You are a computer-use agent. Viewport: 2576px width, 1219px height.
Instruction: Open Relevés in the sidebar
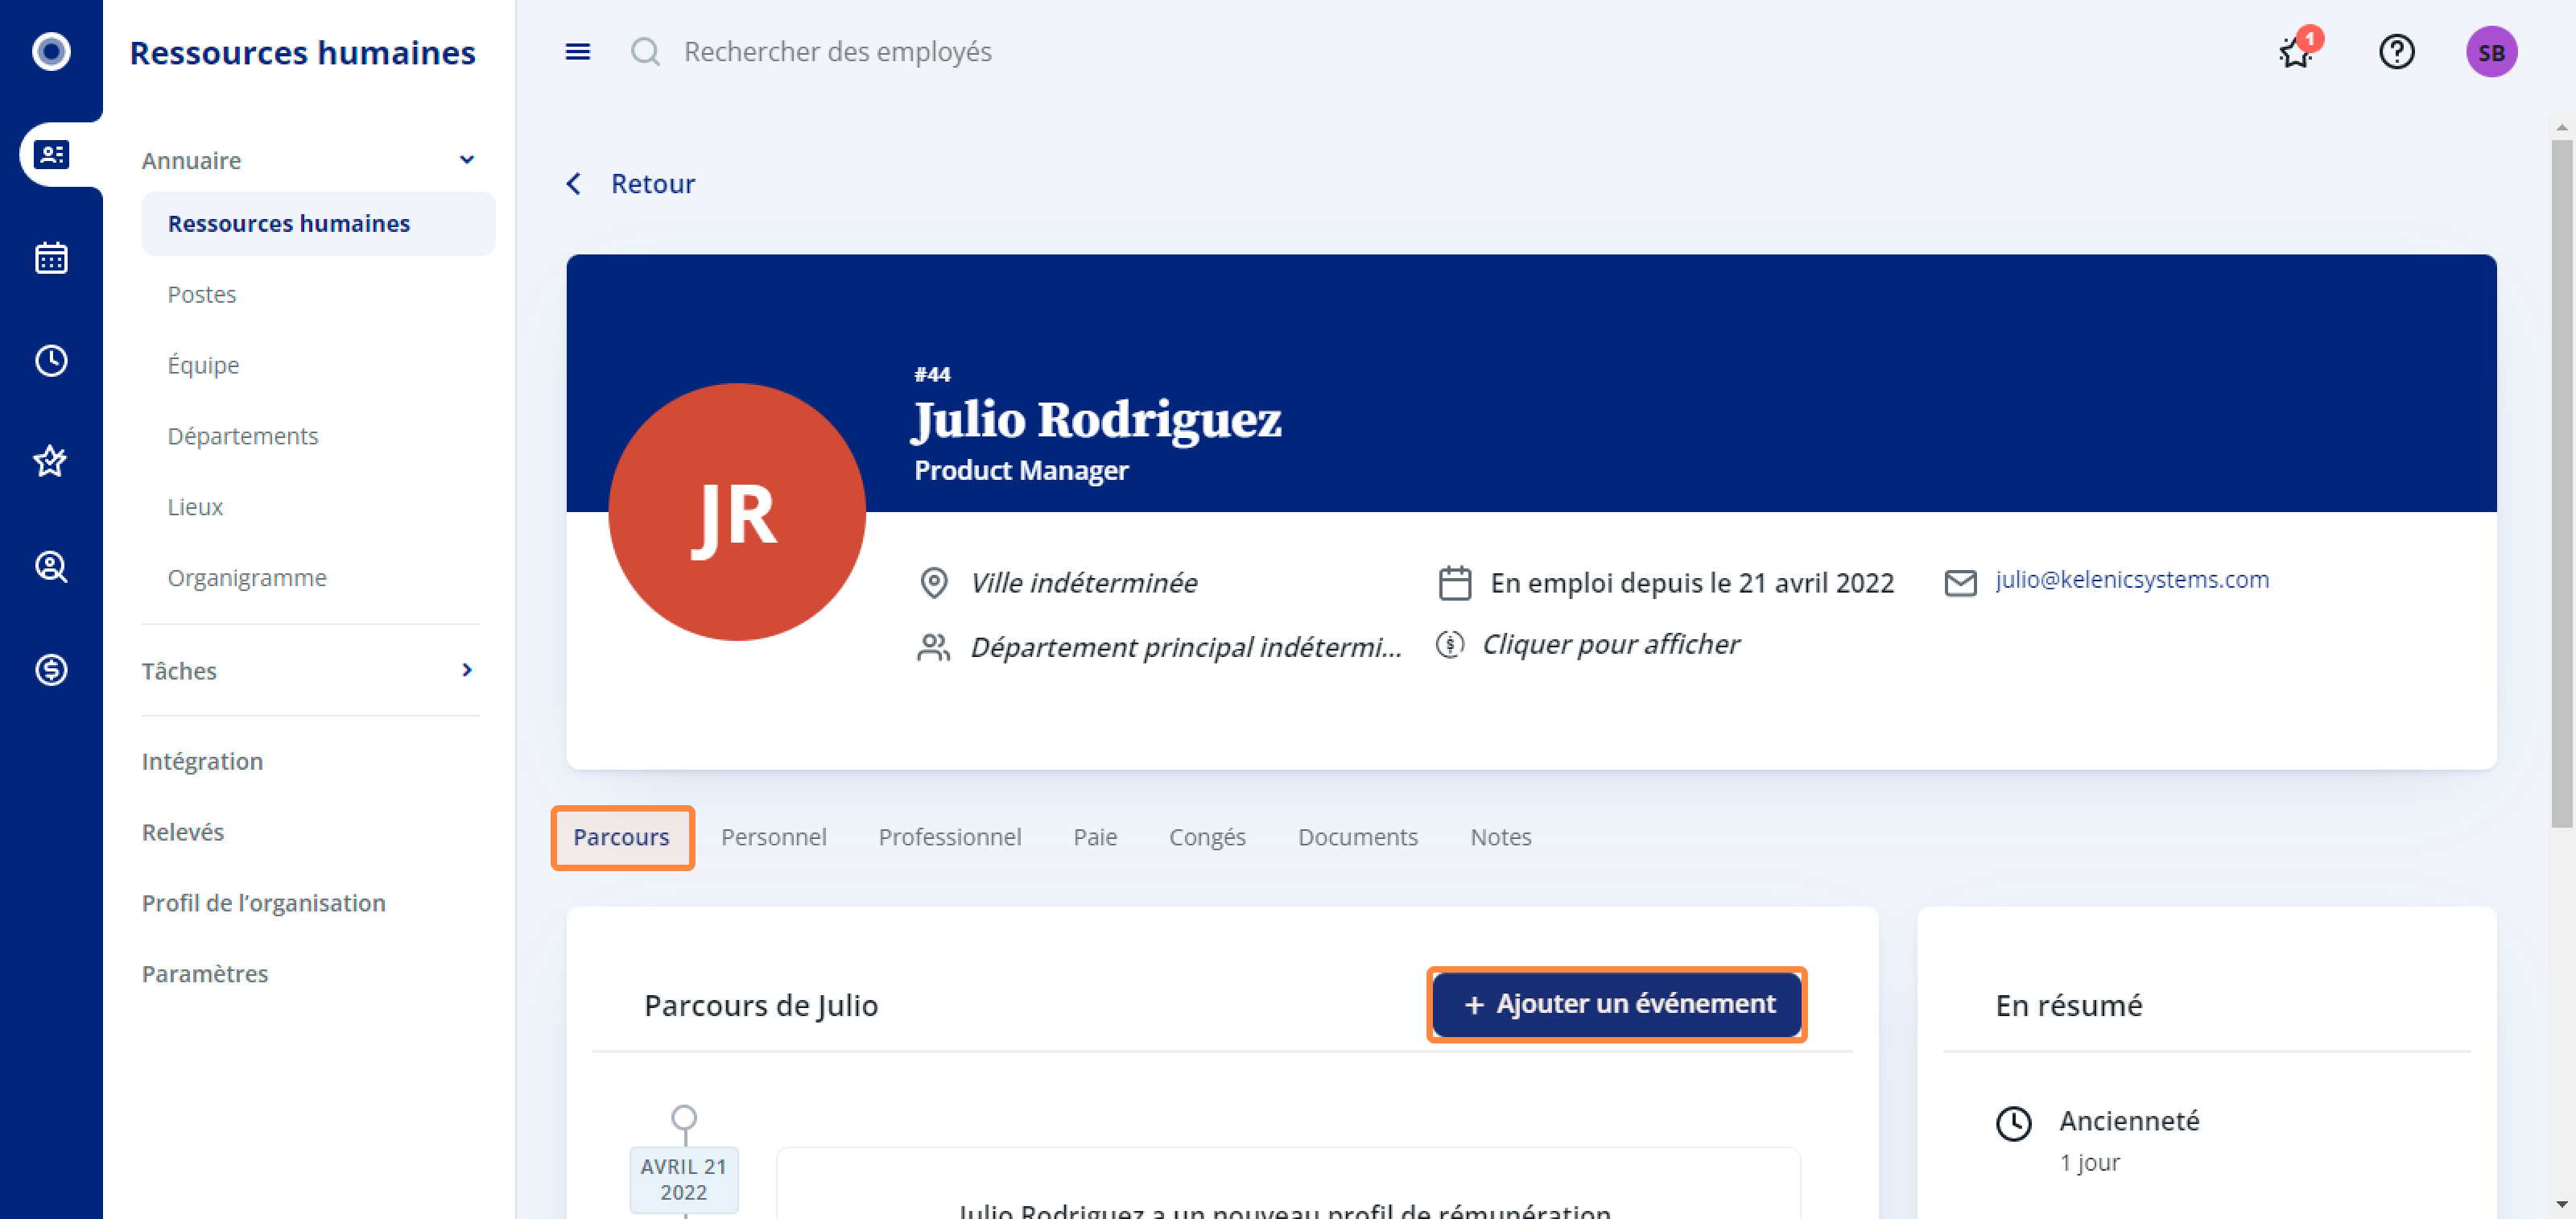click(x=183, y=833)
